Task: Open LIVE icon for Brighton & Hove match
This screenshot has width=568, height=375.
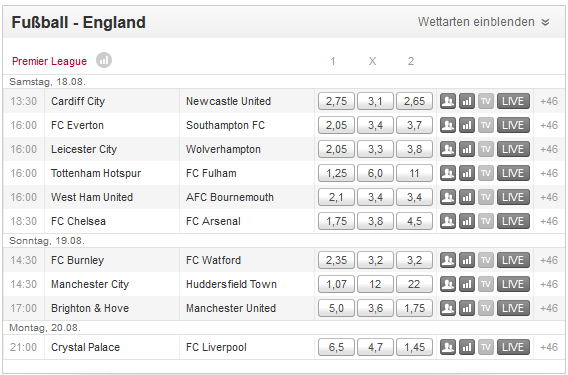Action: (x=513, y=308)
